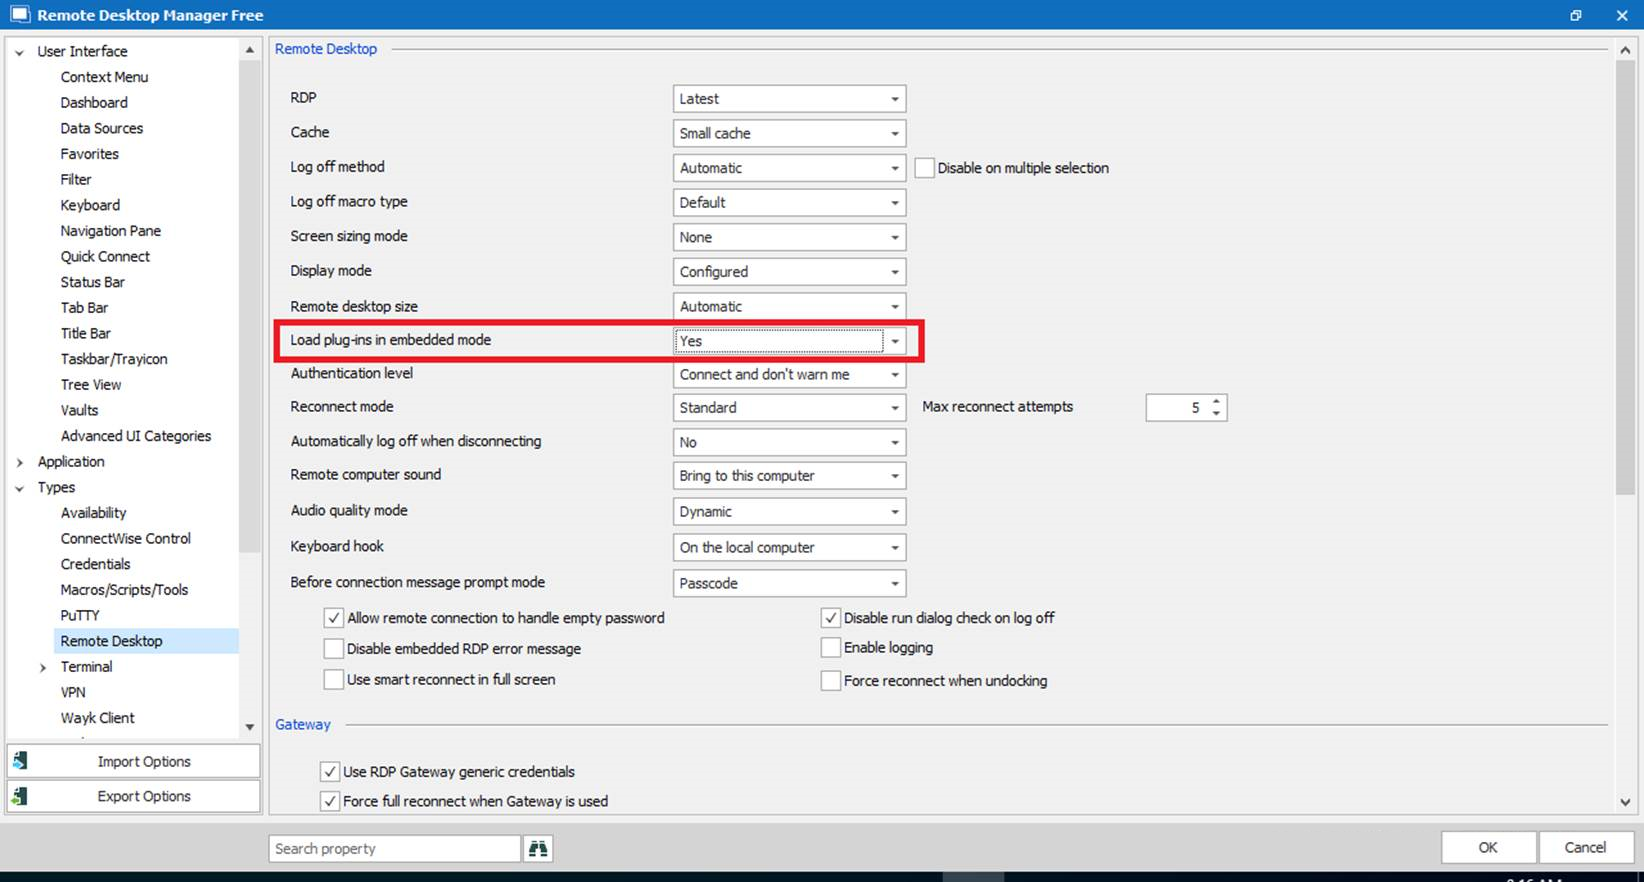
Task: Open the Quick Connect settings page
Action: [105, 256]
